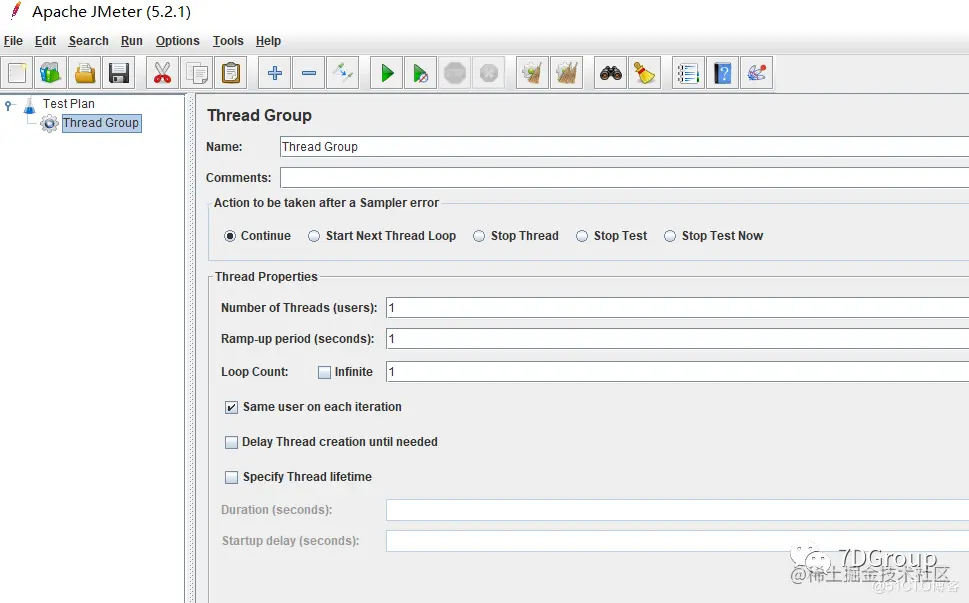This screenshot has width=969, height=603.
Task: Click Start no pauses icon
Action: point(420,73)
